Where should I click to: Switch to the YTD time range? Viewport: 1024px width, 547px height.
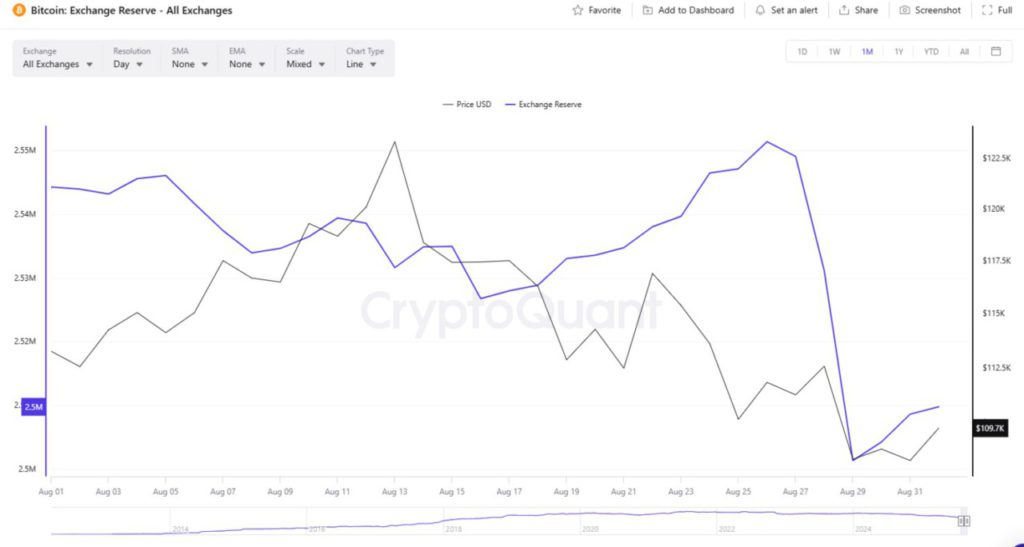pyautogui.click(x=931, y=52)
